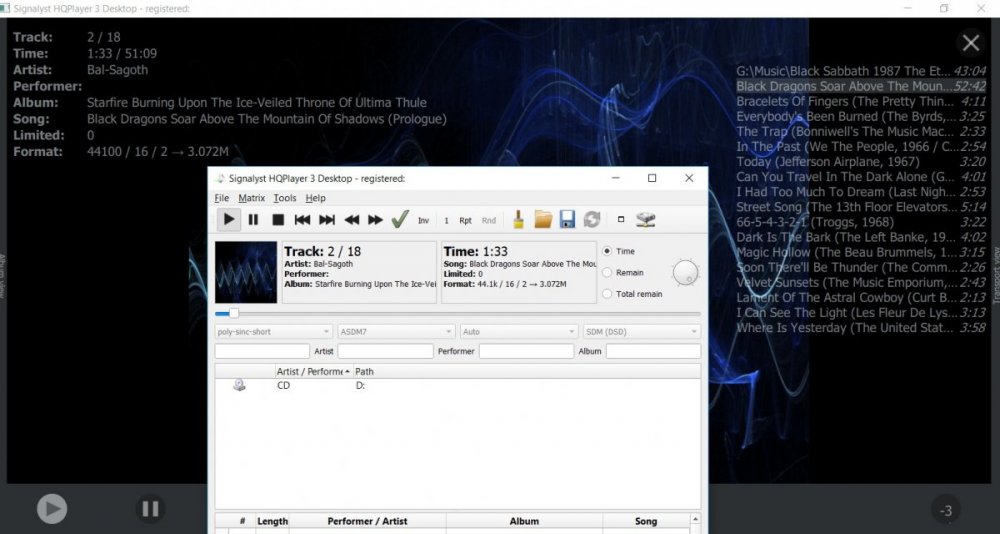Select 'Where Is Yesterday' playlist entry
Viewport: 1000px width, 534px height.
861,328
